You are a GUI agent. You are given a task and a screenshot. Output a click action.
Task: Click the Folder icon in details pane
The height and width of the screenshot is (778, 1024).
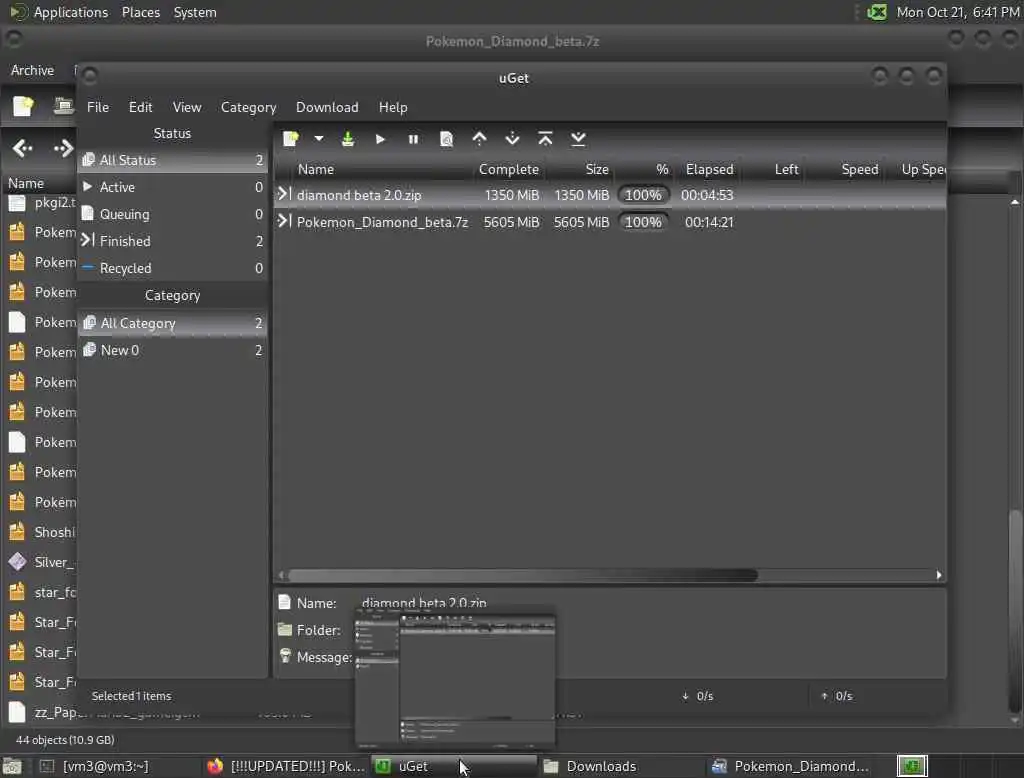point(284,630)
